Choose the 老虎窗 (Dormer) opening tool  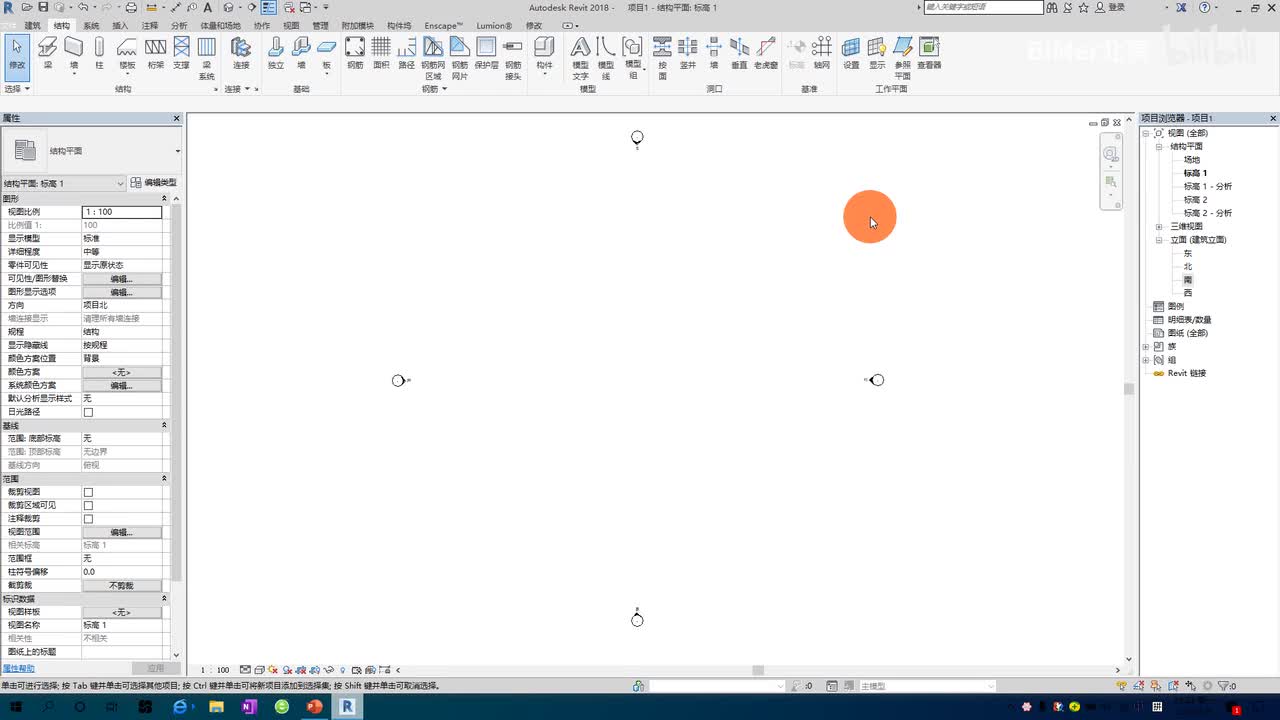766,53
